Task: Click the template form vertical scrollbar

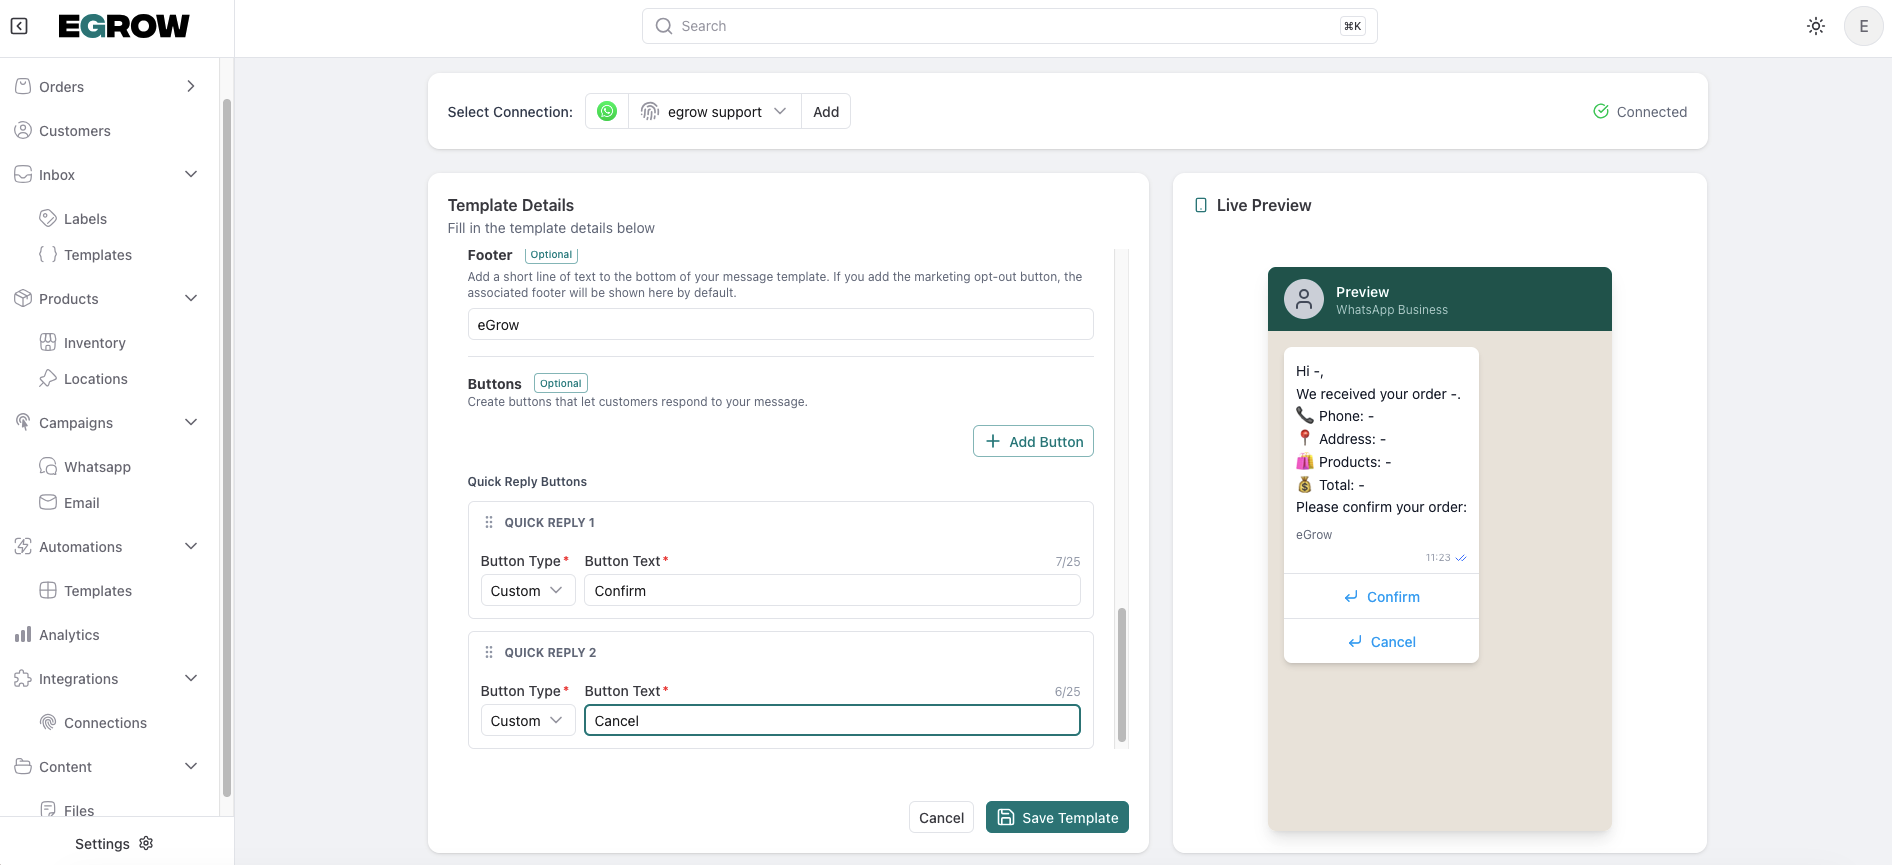Action: [1122, 674]
